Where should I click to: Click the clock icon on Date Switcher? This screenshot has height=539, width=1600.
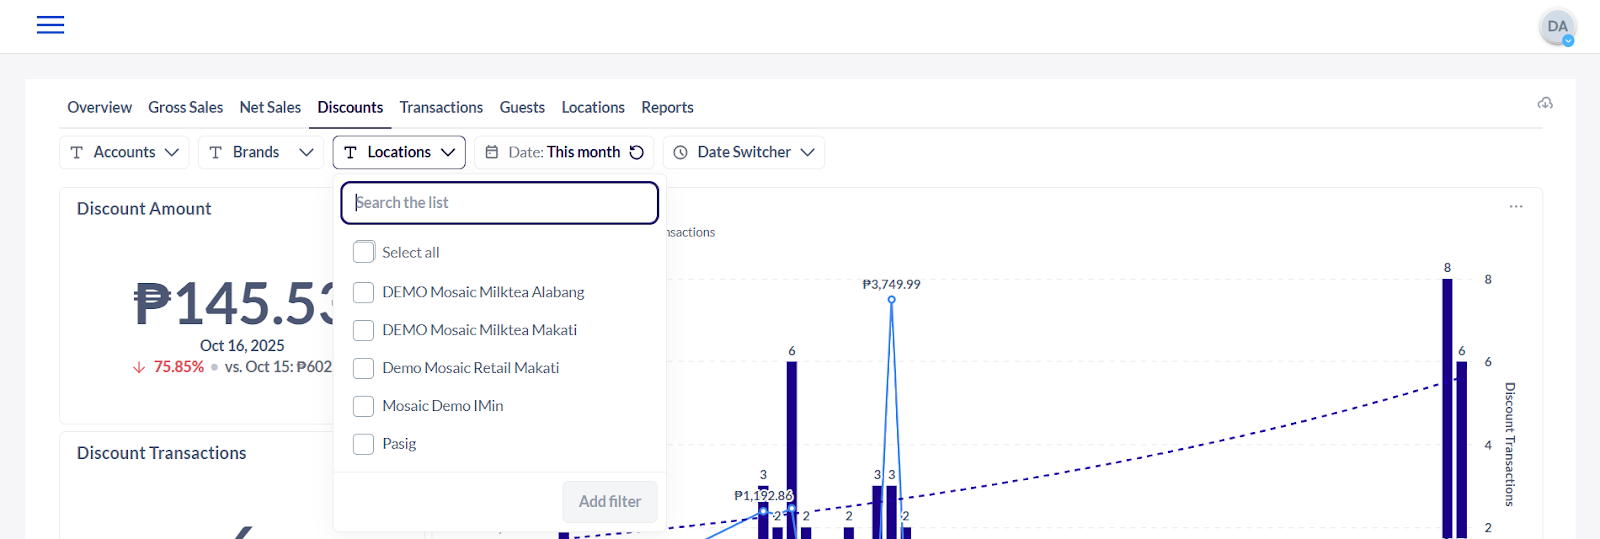[681, 152]
